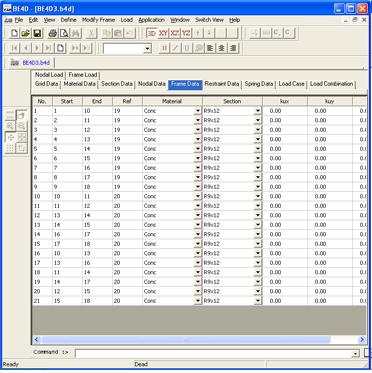Click the left arrow of horizontal scrollbar
This screenshot has height=373, width=372.
coord(37,340)
